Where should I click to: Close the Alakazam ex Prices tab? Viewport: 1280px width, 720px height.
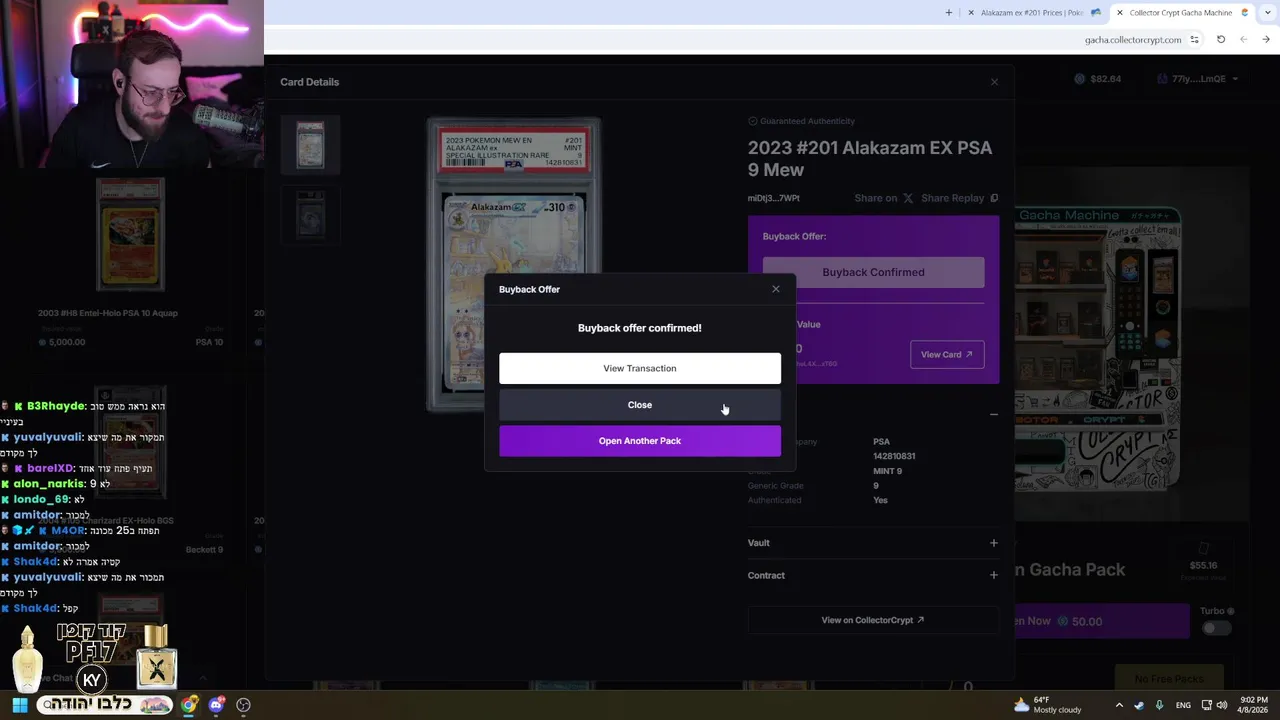pyautogui.click(x=971, y=13)
